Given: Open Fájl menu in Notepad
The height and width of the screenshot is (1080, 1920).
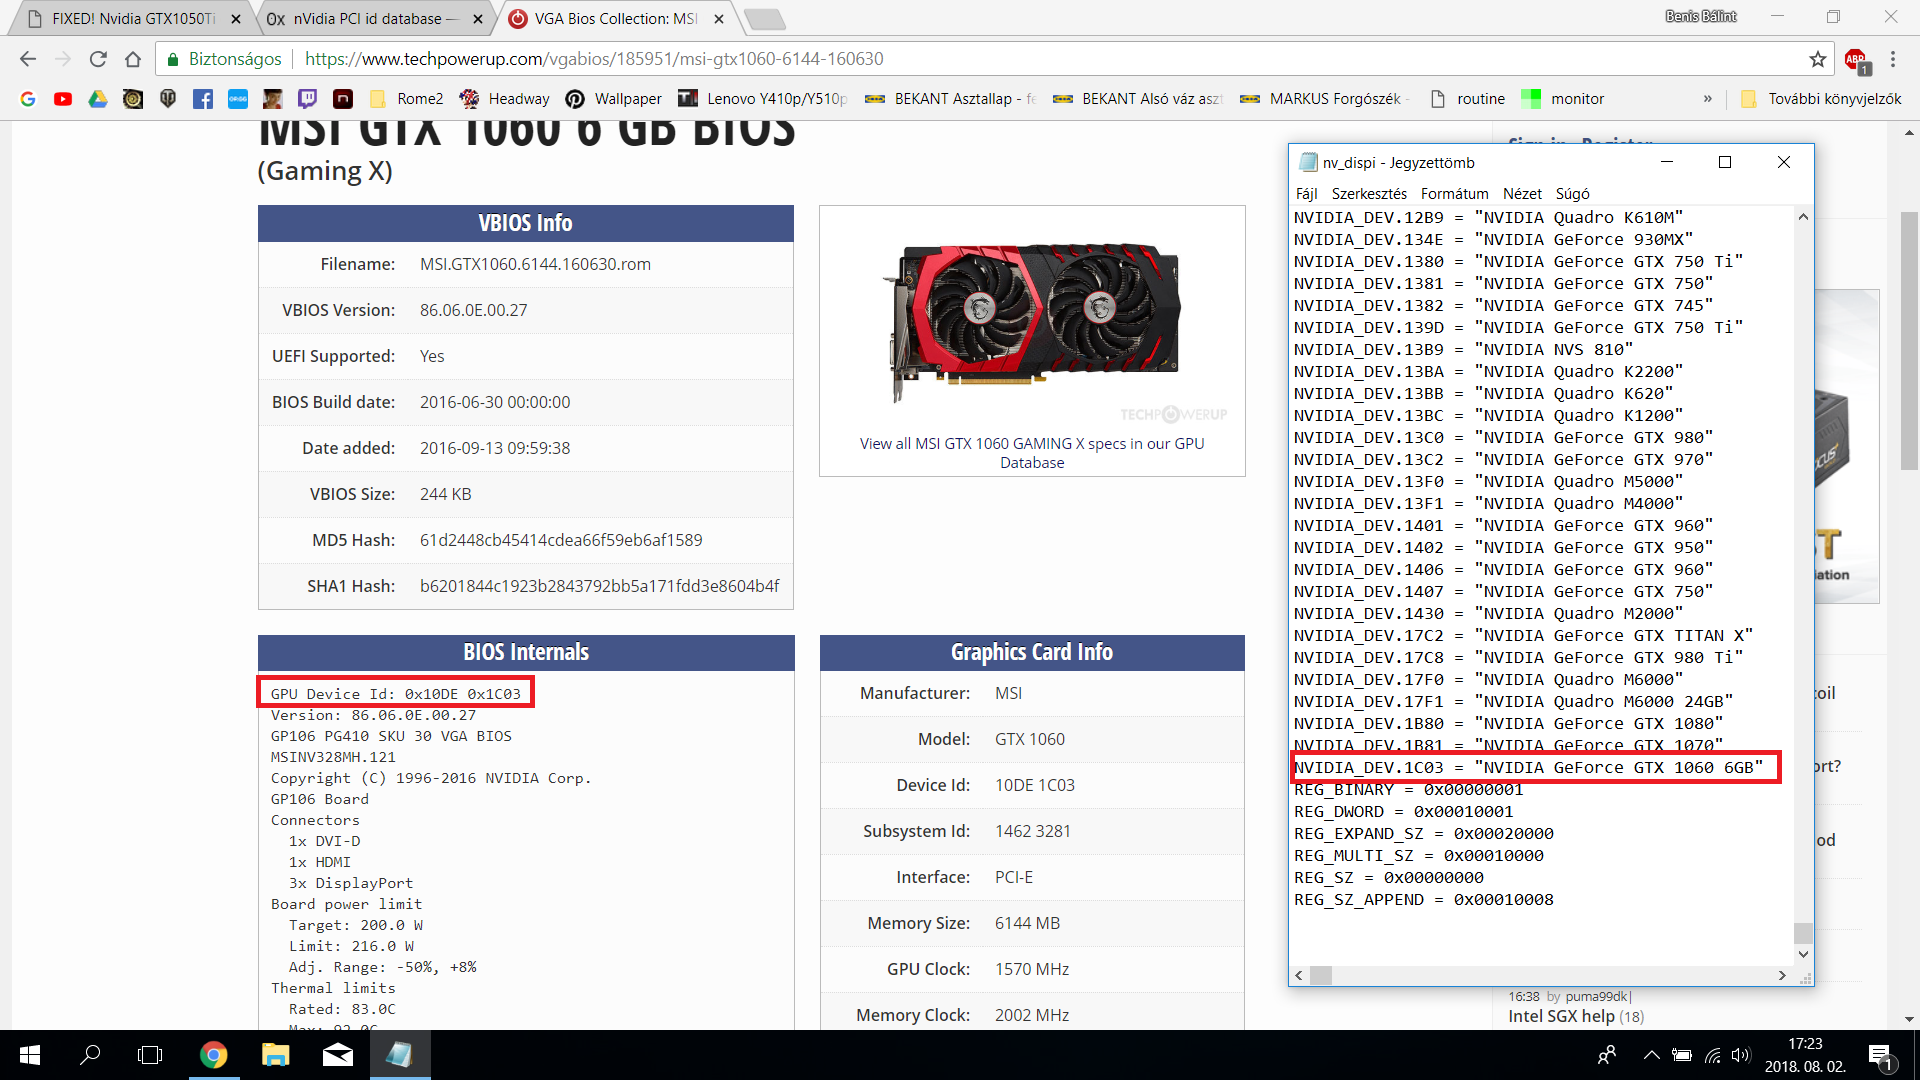Looking at the screenshot, I should pyautogui.click(x=1306, y=194).
